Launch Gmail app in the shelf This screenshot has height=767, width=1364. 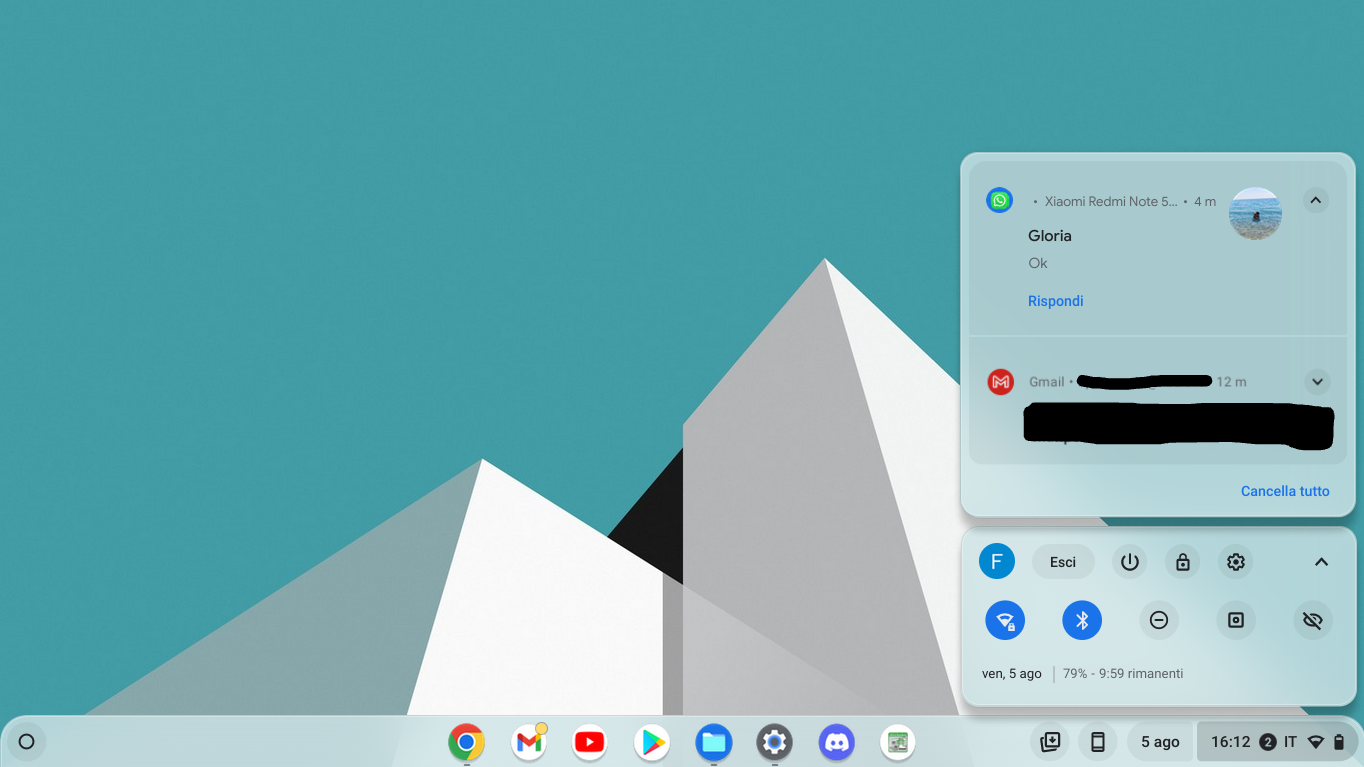[x=528, y=742]
